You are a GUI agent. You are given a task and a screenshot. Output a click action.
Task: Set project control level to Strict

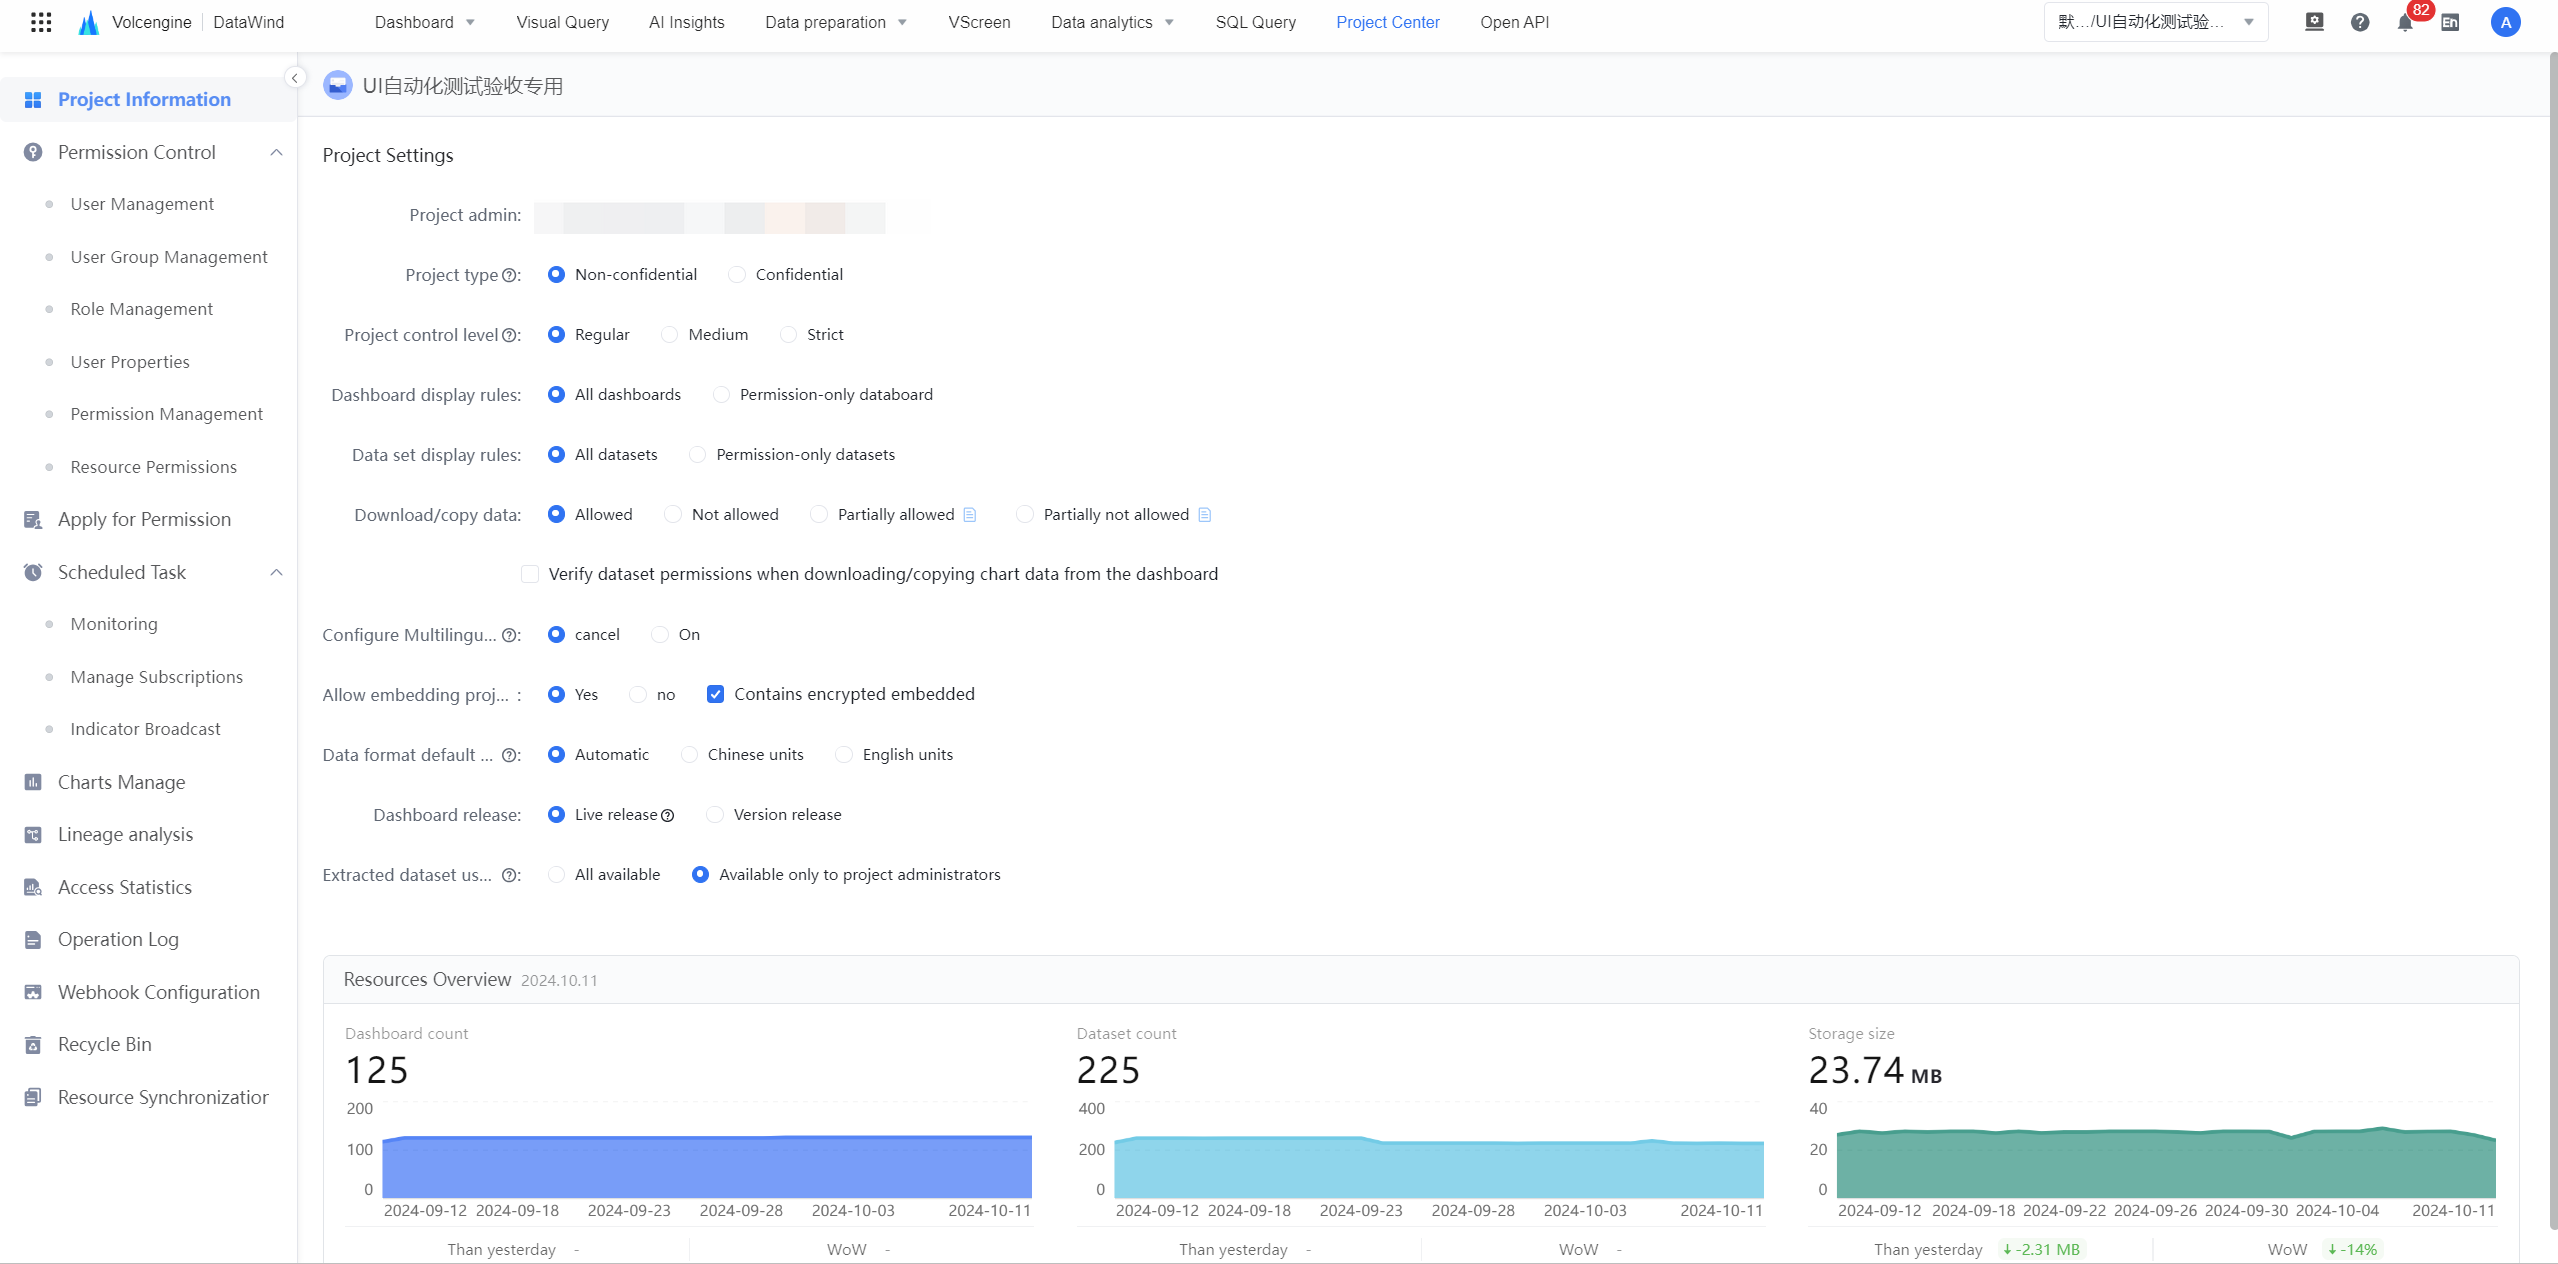pyautogui.click(x=788, y=335)
